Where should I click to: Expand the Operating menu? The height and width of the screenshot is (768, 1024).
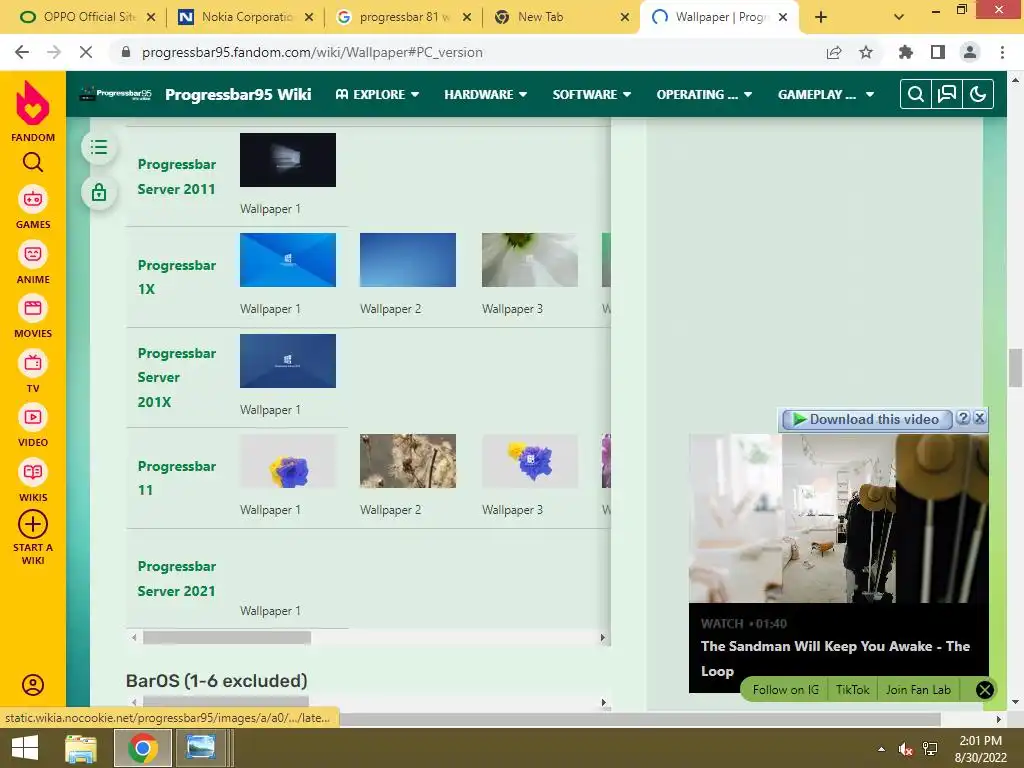tap(704, 95)
